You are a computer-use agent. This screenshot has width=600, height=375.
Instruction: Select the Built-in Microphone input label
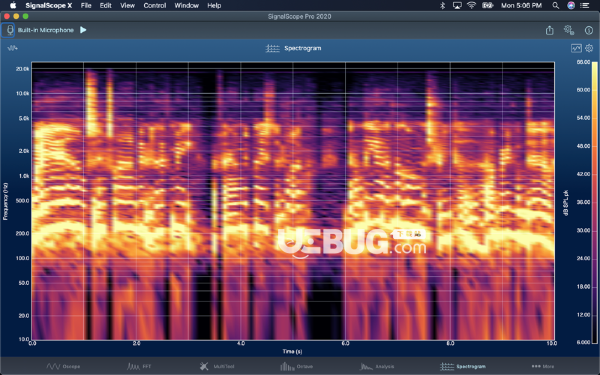coord(46,30)
